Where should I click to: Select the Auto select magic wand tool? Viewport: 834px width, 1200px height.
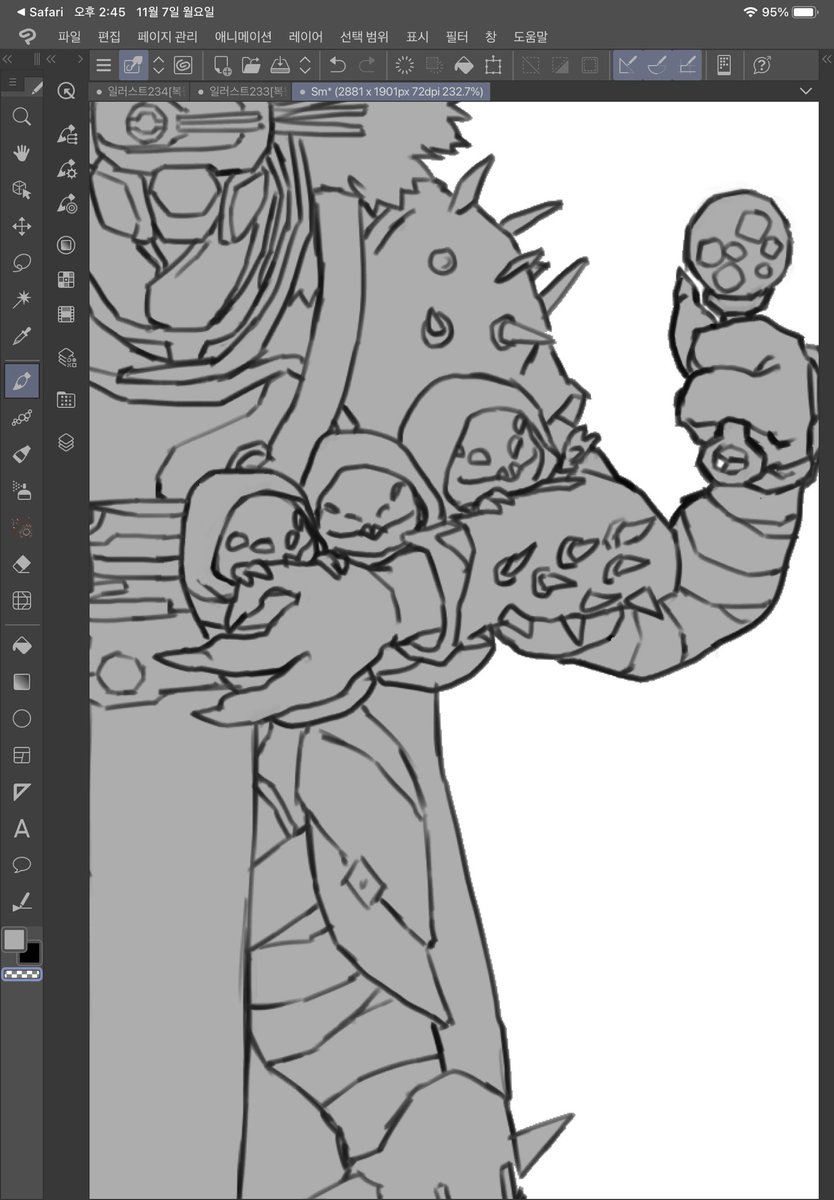(x=21, y=300)
